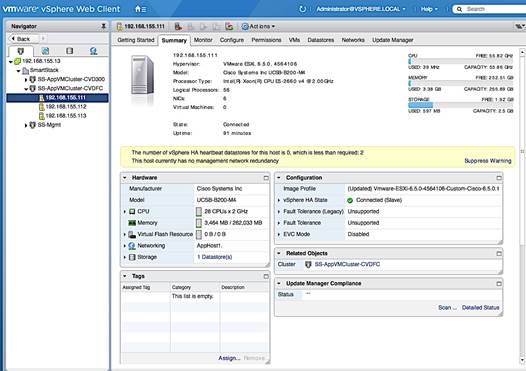Collapse the 192.168.155.13 vCenter tree node
This screenshot has height=371, width=526.
click(x=11, y=61)
